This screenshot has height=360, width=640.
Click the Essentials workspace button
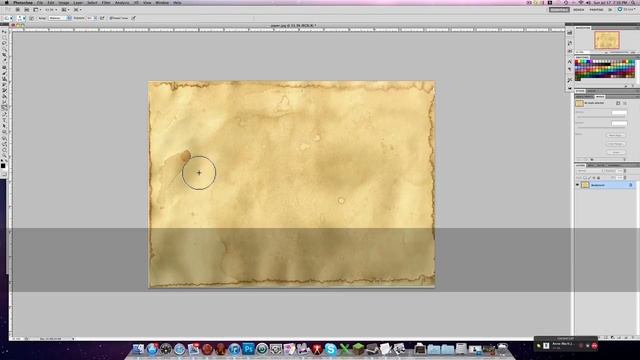[x=559, y=10]
